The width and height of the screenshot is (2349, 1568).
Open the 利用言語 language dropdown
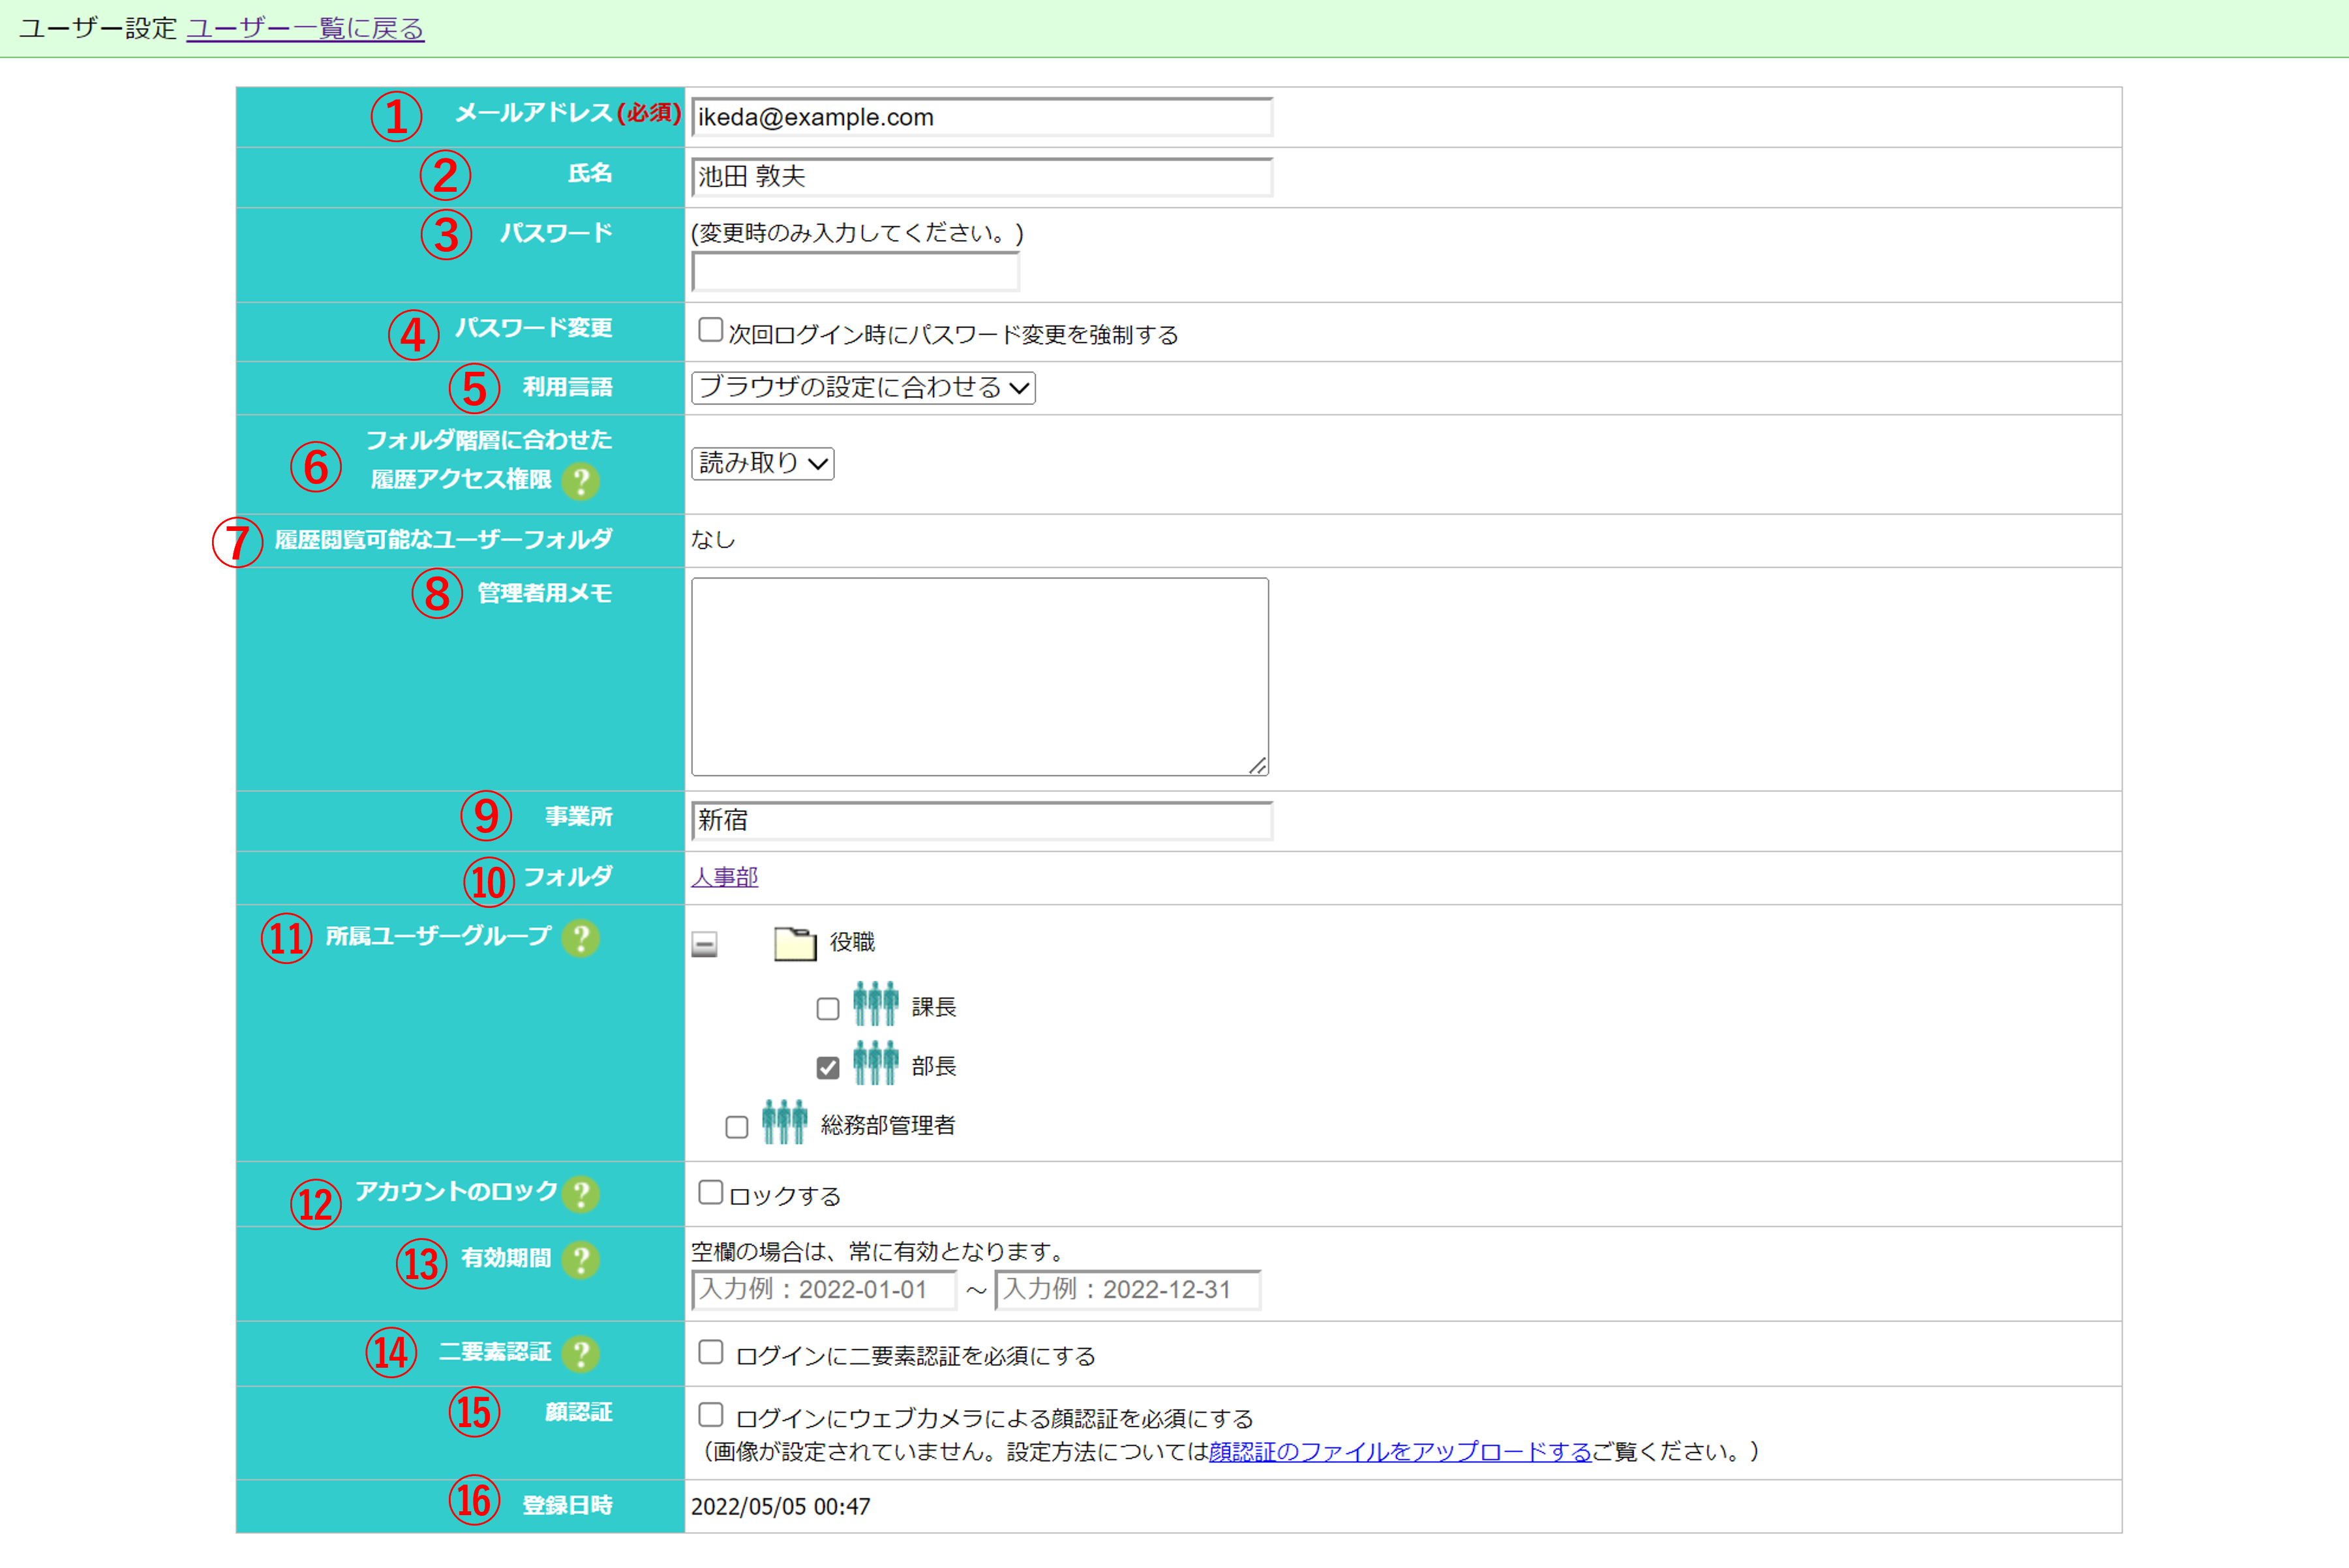point(863,388)
